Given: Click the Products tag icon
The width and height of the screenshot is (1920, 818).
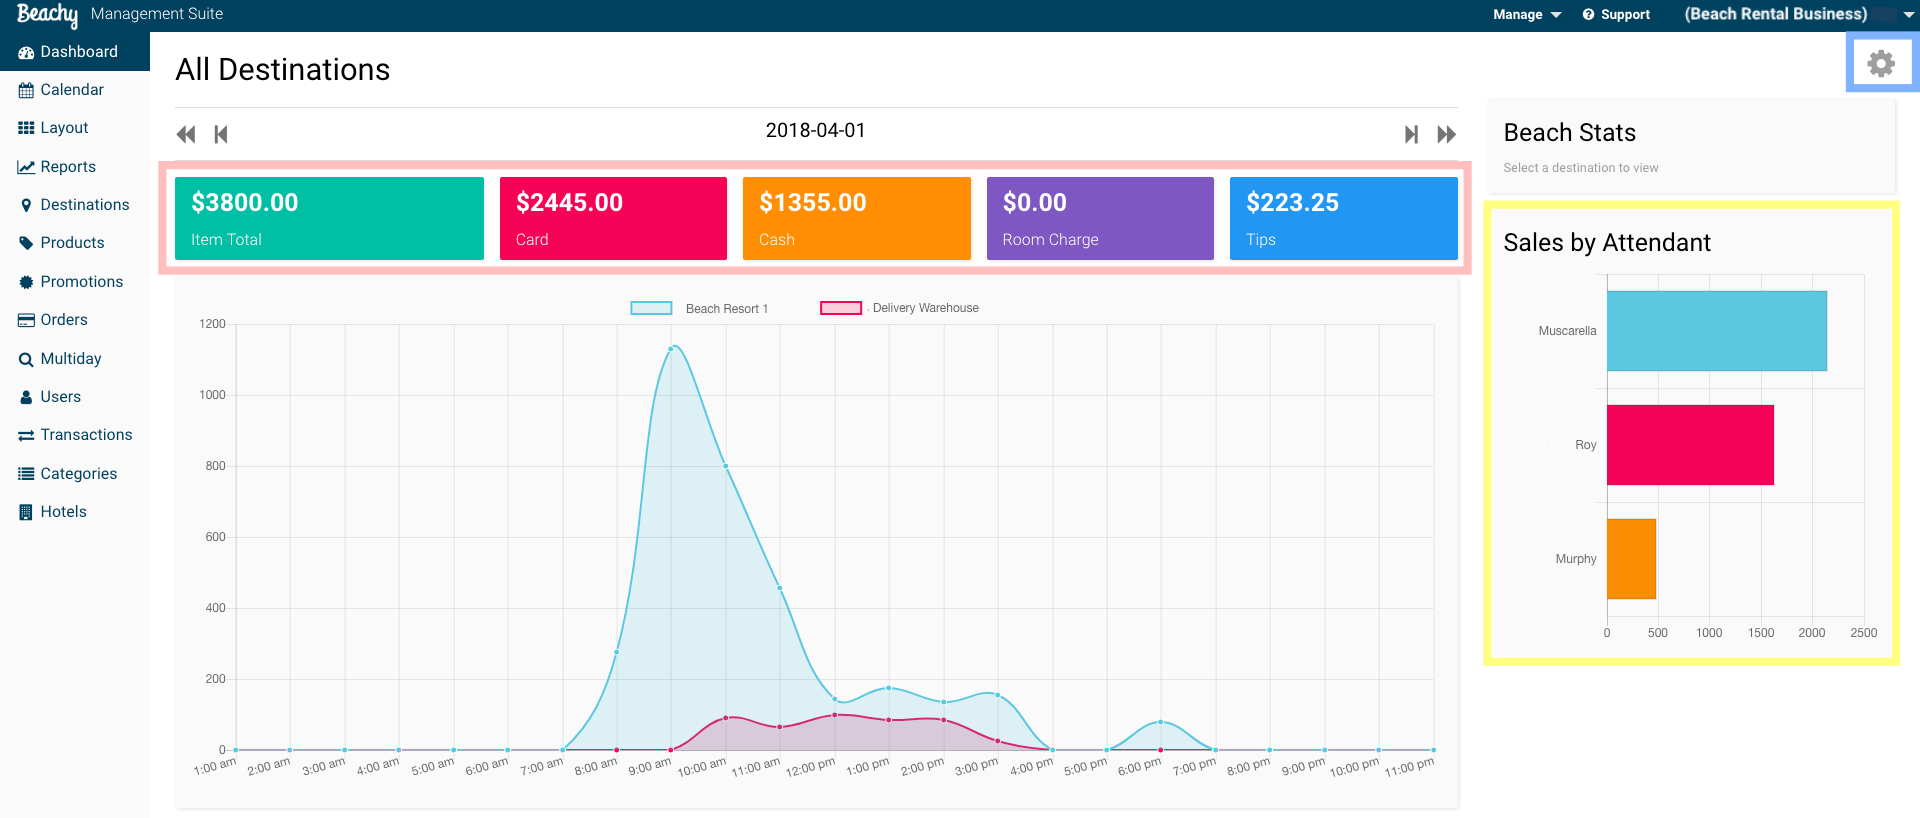Looking at the screenshot, I should point(26,243).
